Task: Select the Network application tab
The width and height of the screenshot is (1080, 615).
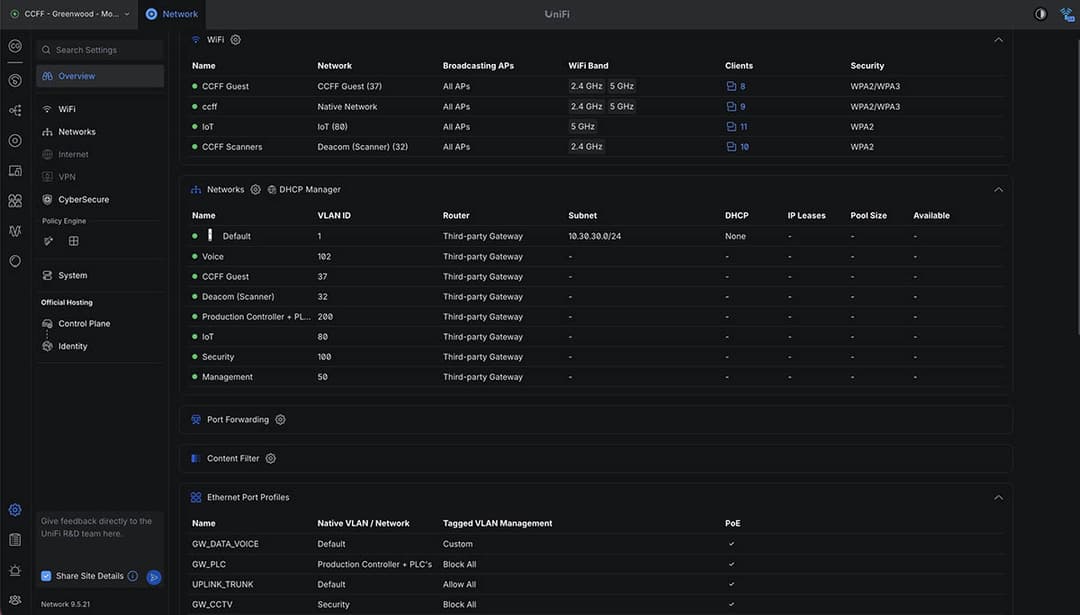Action: pos(172,14)
